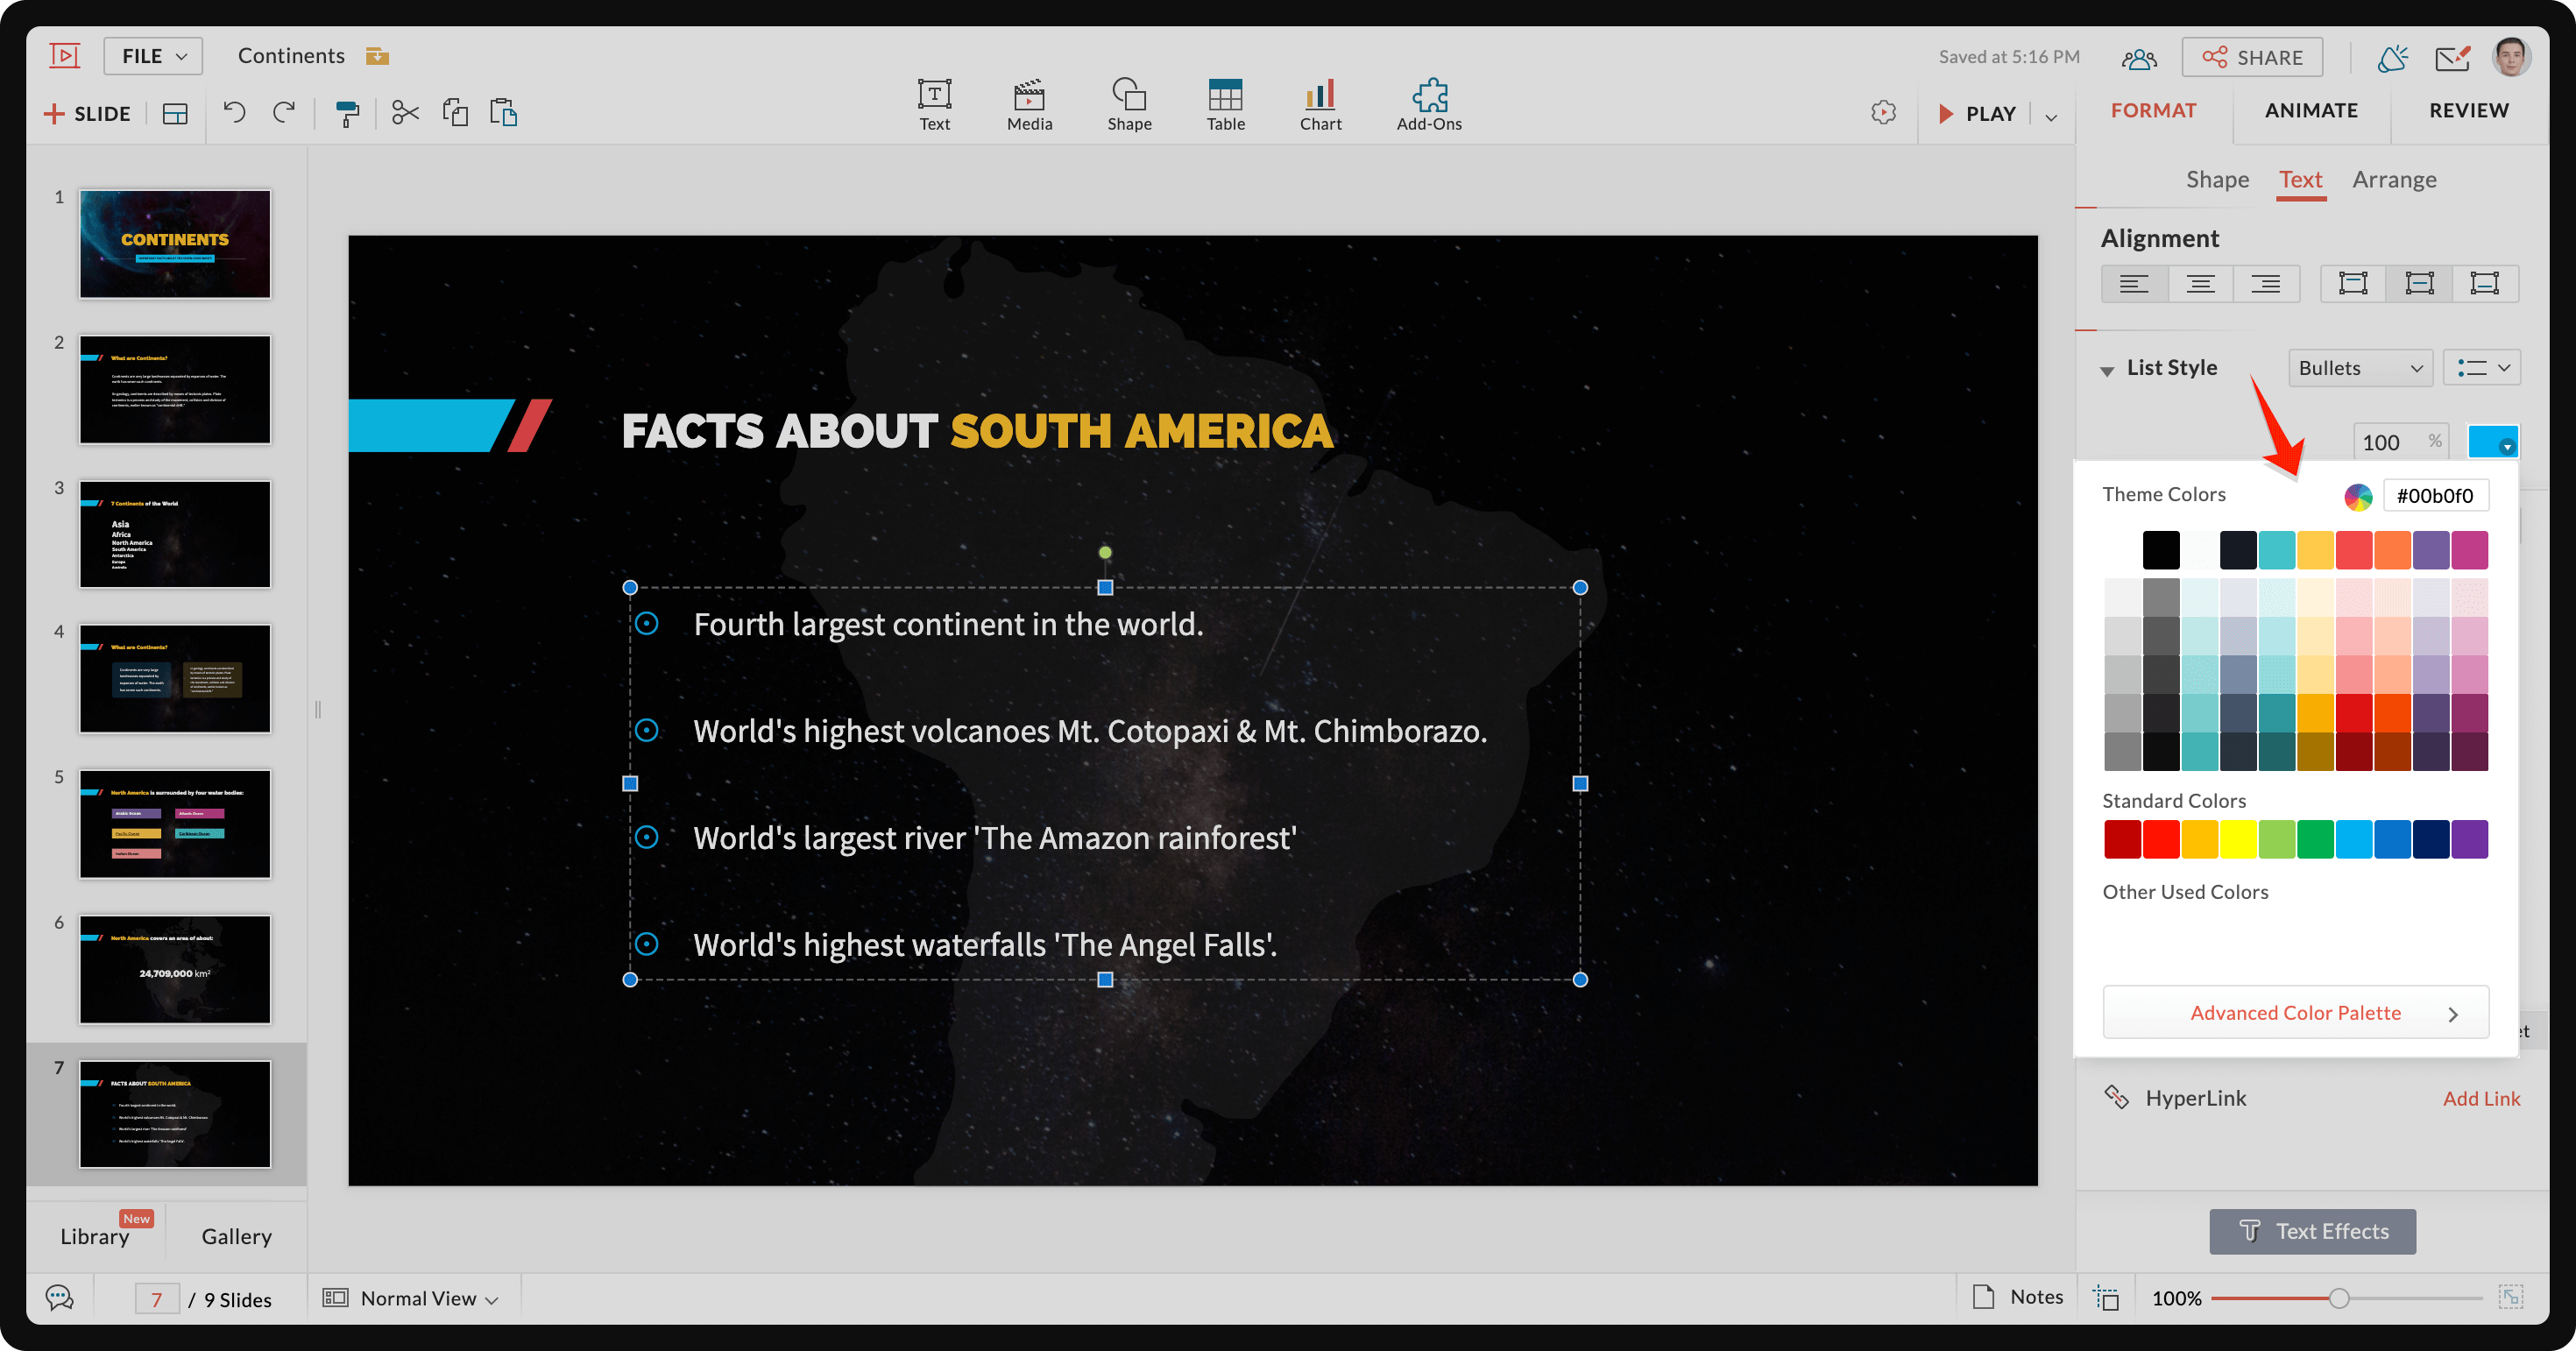Screen dimensions: 2576x1351
Task: Insert a Table from toolbar
Action: pyautogui.click(x=1225, y=104)
